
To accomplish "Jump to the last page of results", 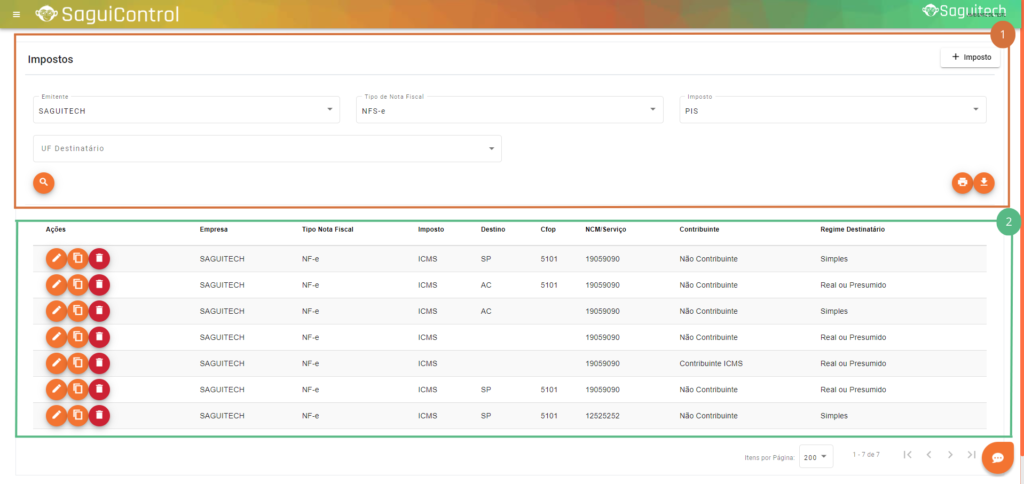I will pos(971,455).
